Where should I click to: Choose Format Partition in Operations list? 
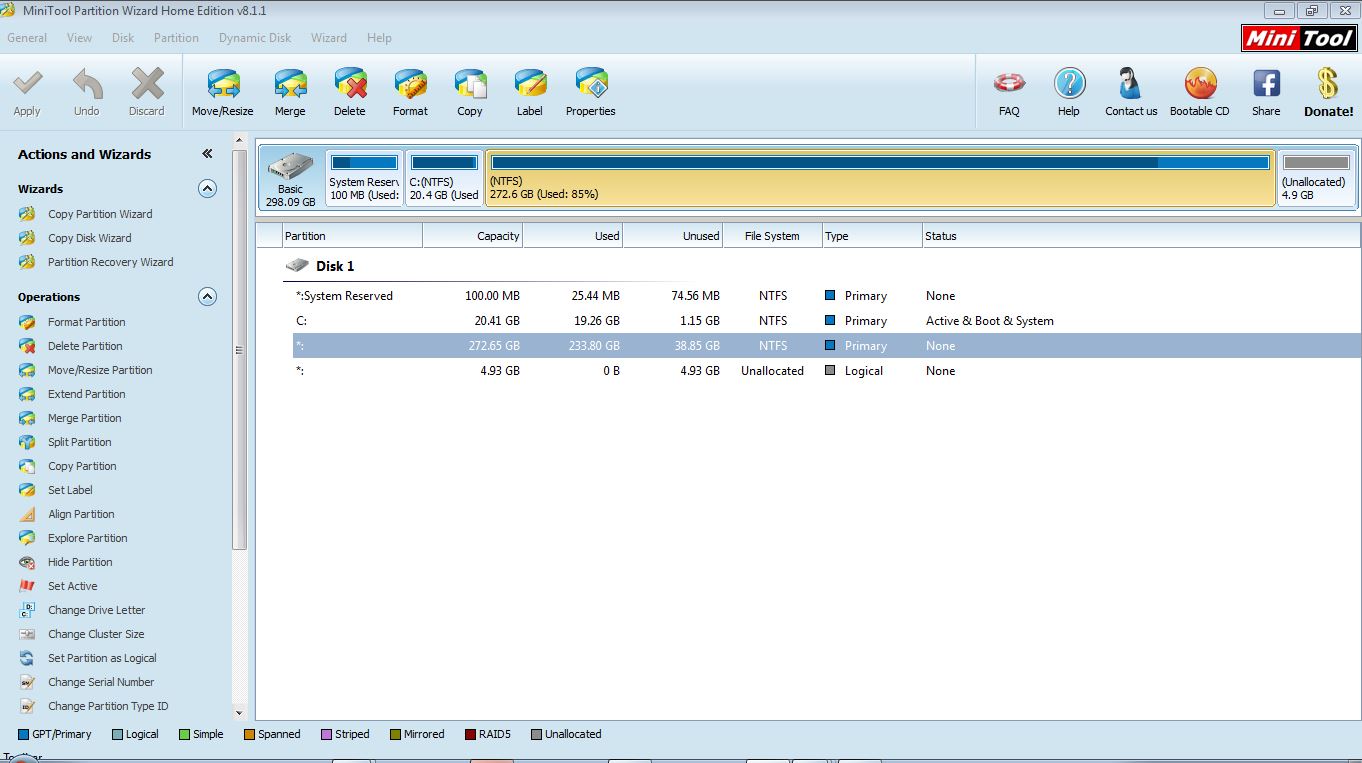pos(86,322)
